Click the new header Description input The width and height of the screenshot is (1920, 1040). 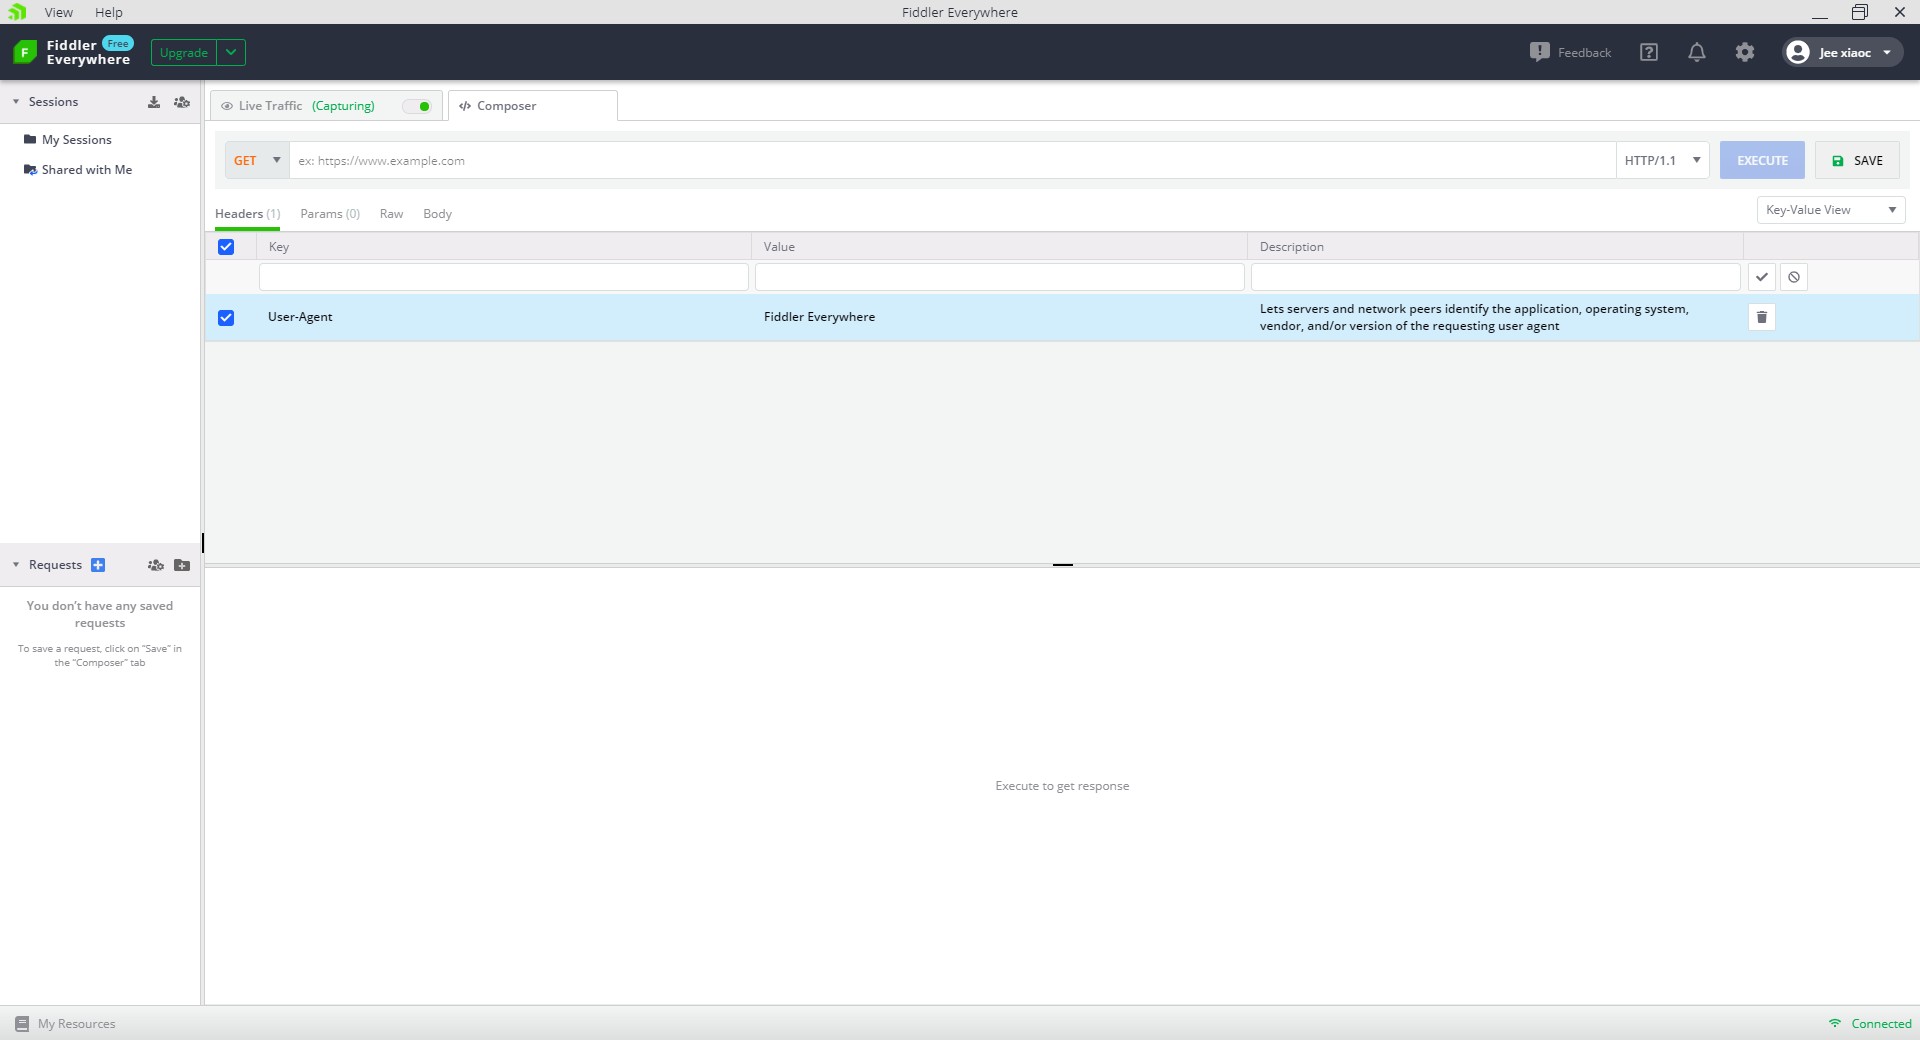coord(1495,277)
